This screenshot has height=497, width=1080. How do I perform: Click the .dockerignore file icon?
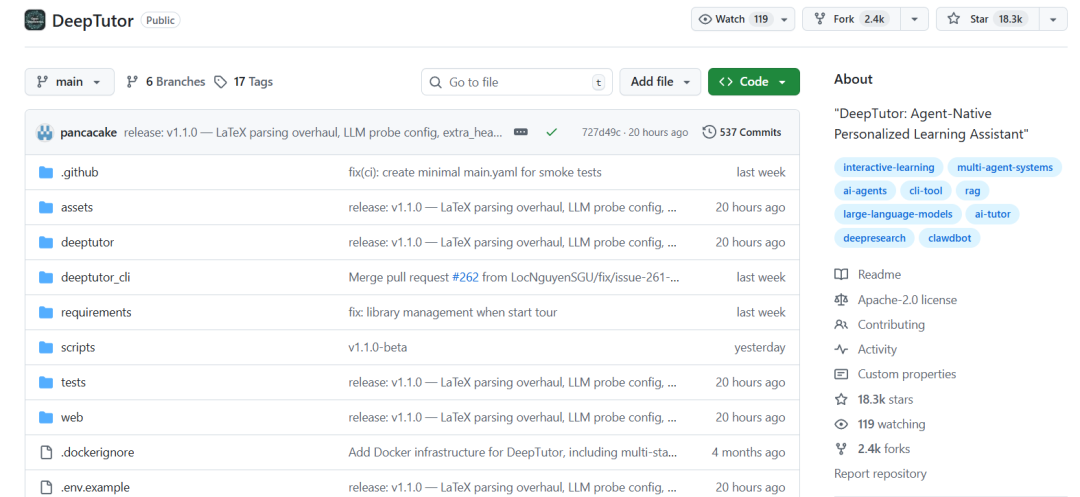[46, 452]
